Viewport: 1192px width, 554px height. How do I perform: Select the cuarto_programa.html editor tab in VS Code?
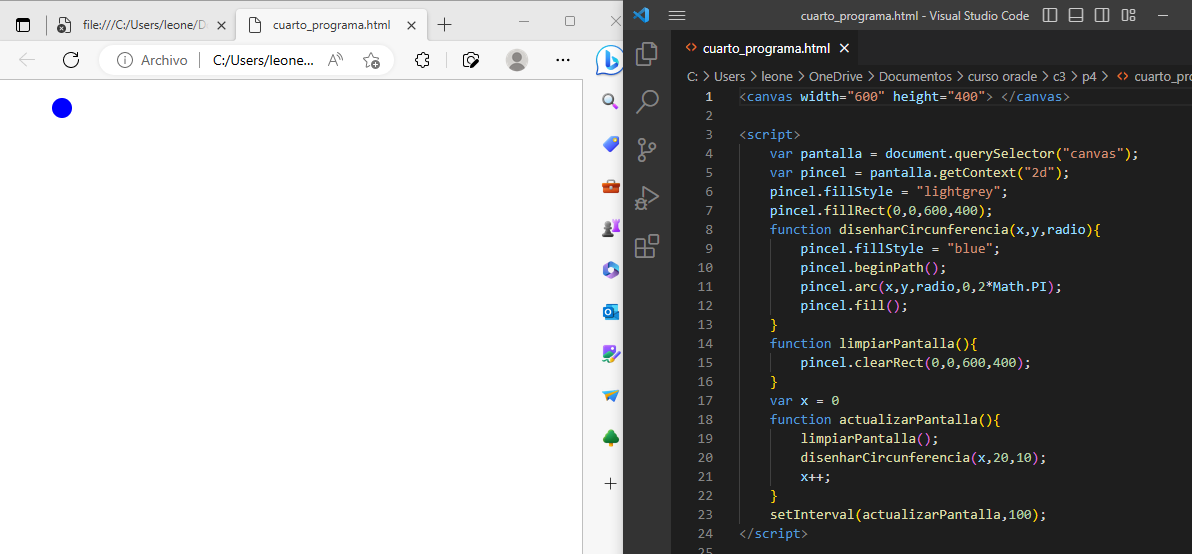coord(766,49)
